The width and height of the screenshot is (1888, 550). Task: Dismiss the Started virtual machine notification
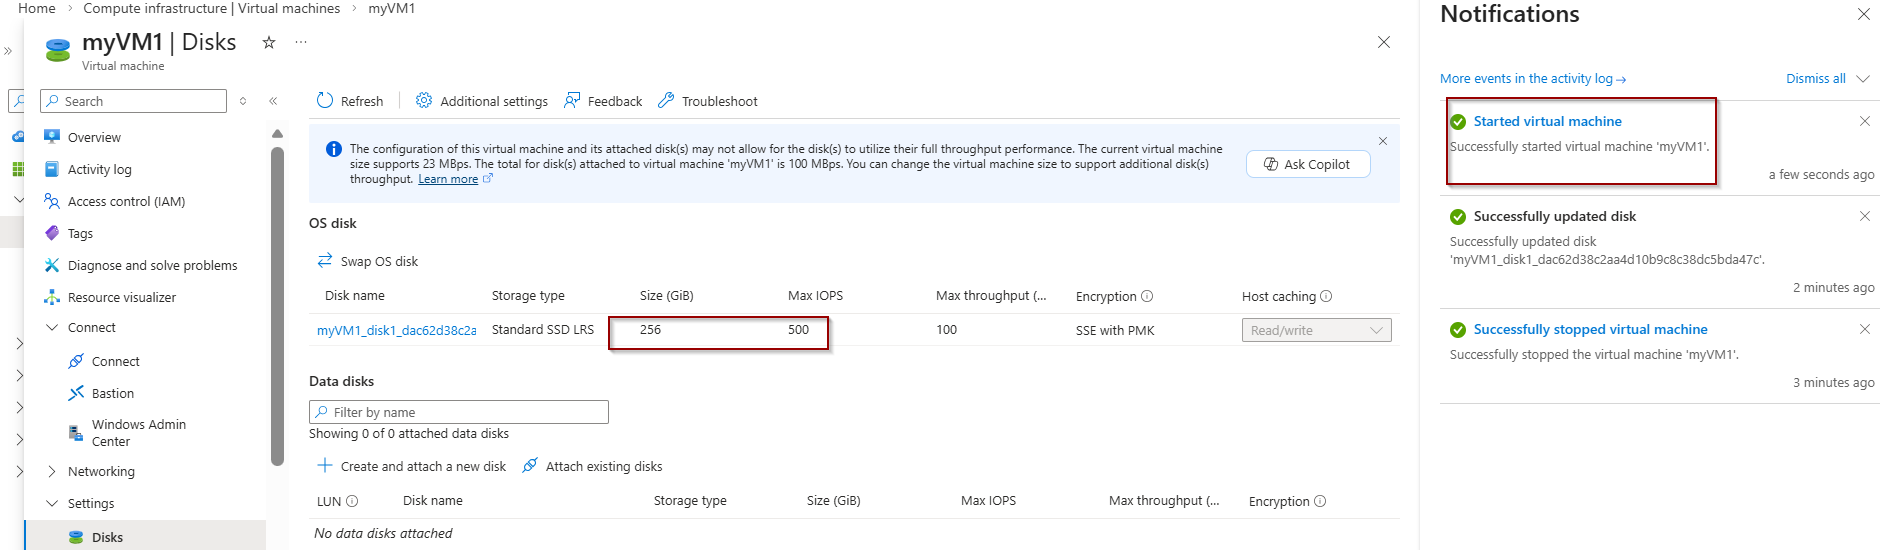tap(1864, 121)
